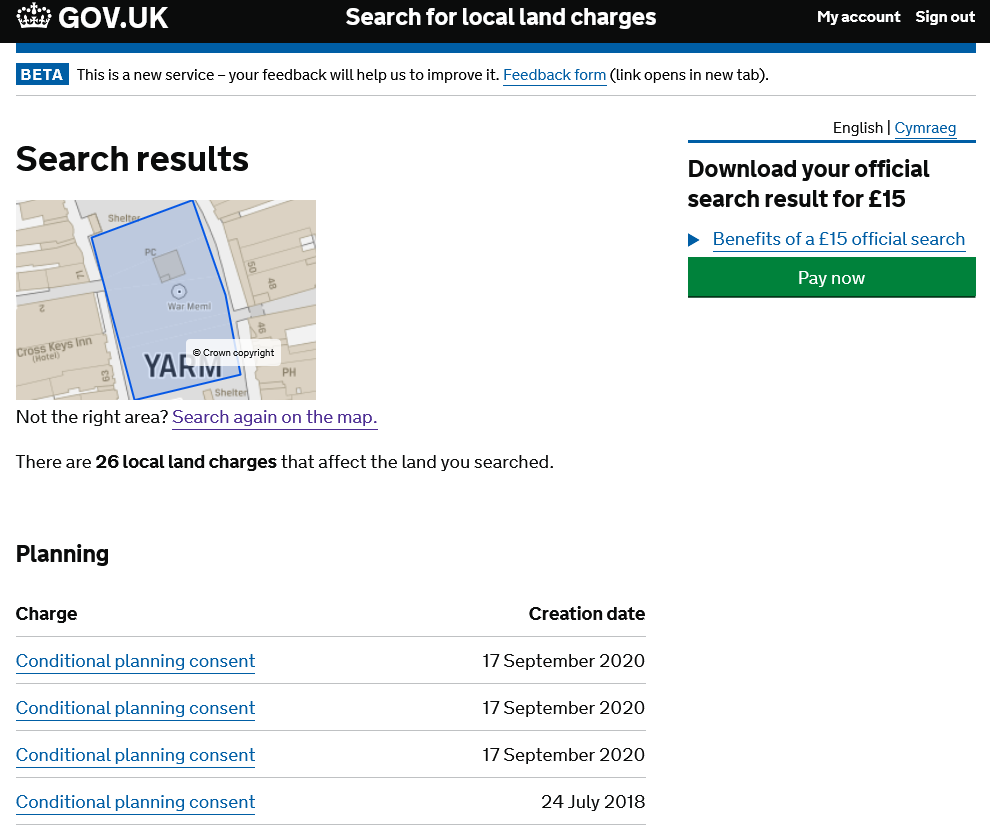Viewport: 990px width, 835px height.
Task: Click the GOV.UK crown logo
Action: pos(33,16)
